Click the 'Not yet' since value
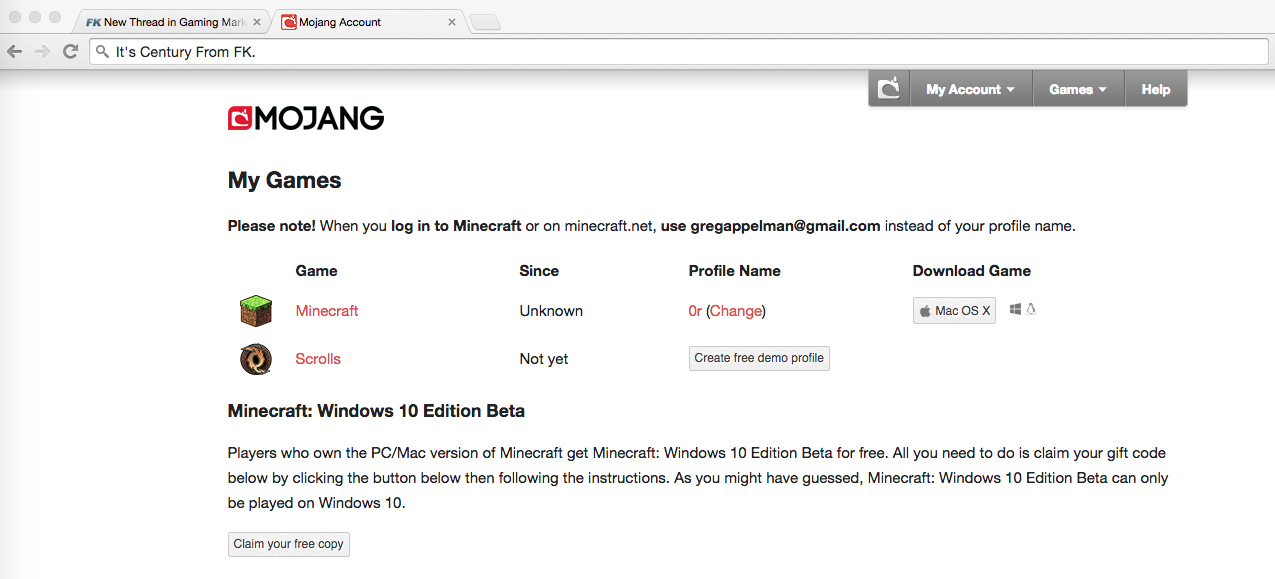1275x579 pixels. coord(544,359)
